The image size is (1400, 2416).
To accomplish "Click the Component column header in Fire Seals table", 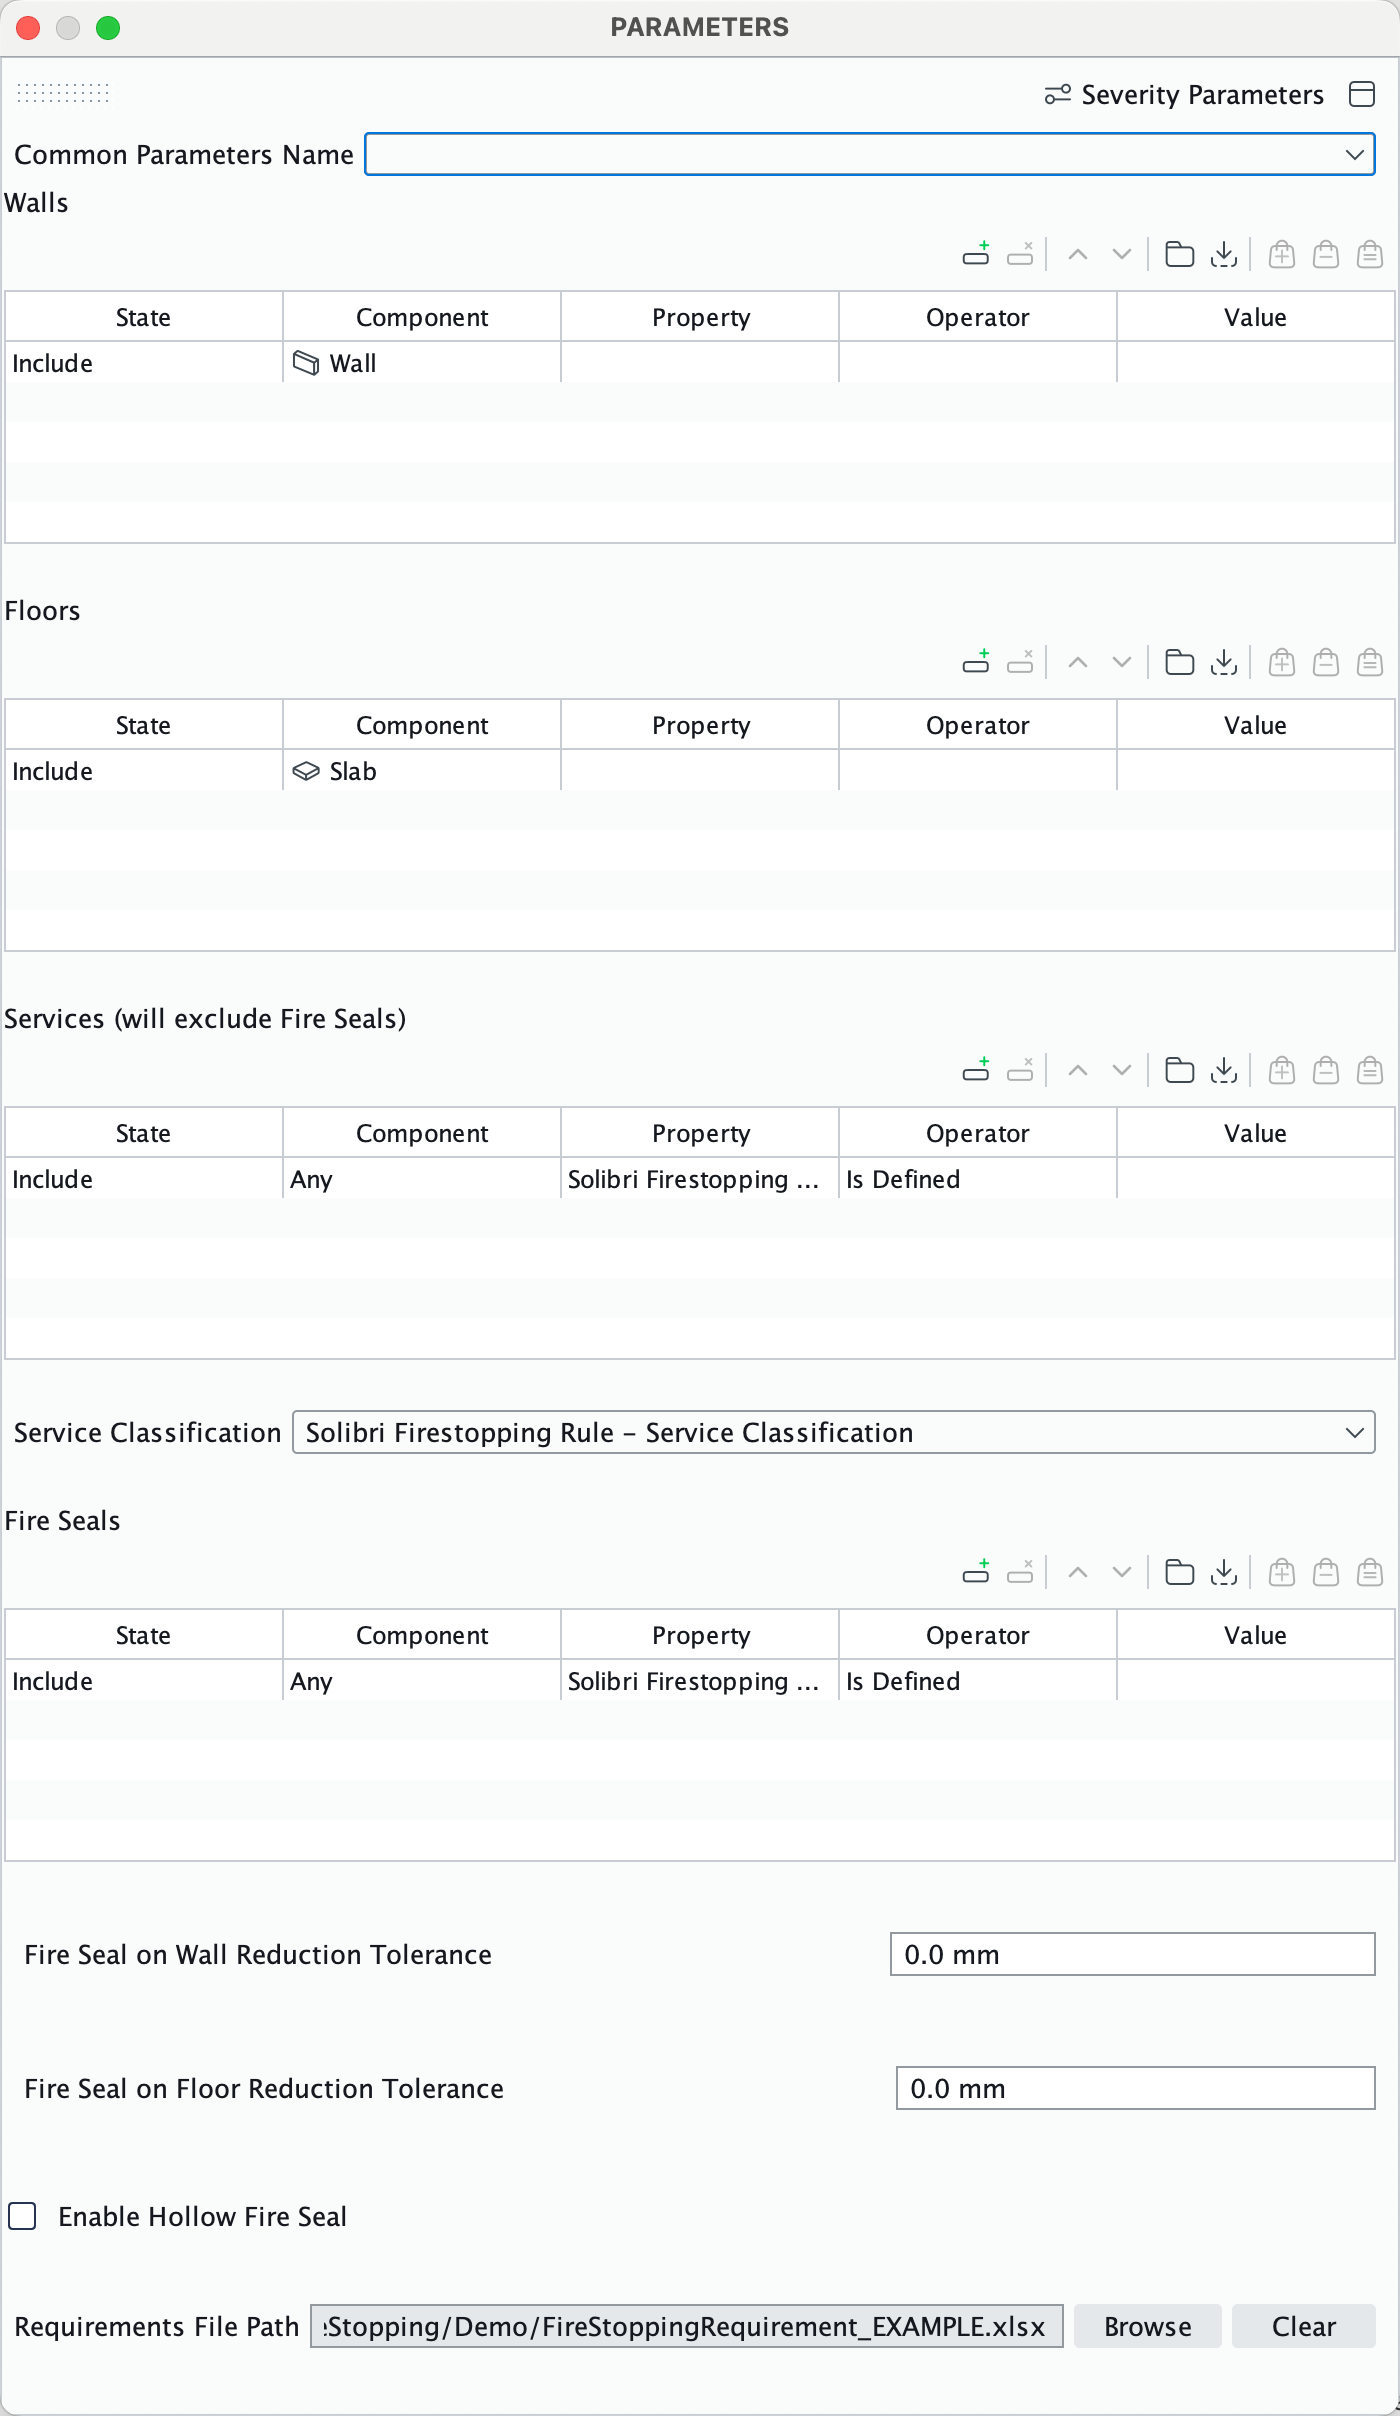I will tap(422, 1635).
